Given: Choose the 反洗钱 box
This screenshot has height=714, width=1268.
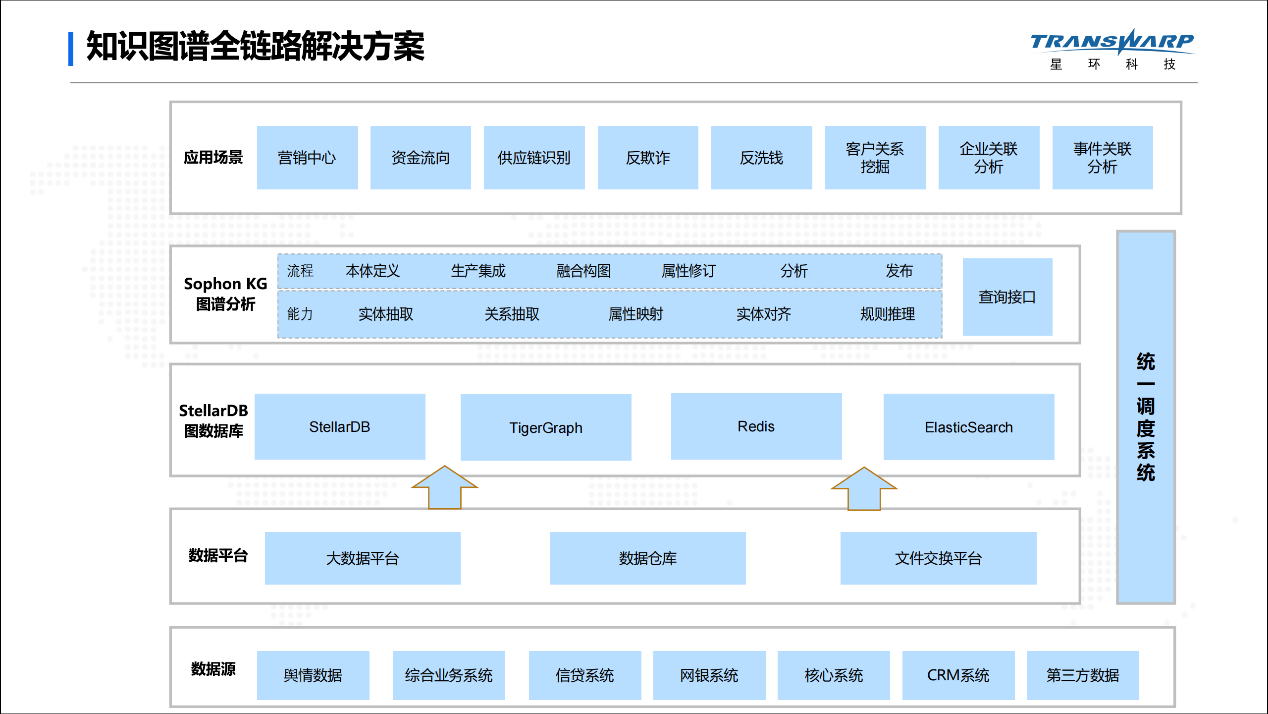Looking at the screenshot, I should pyautogui.click(x=761, y=157).
